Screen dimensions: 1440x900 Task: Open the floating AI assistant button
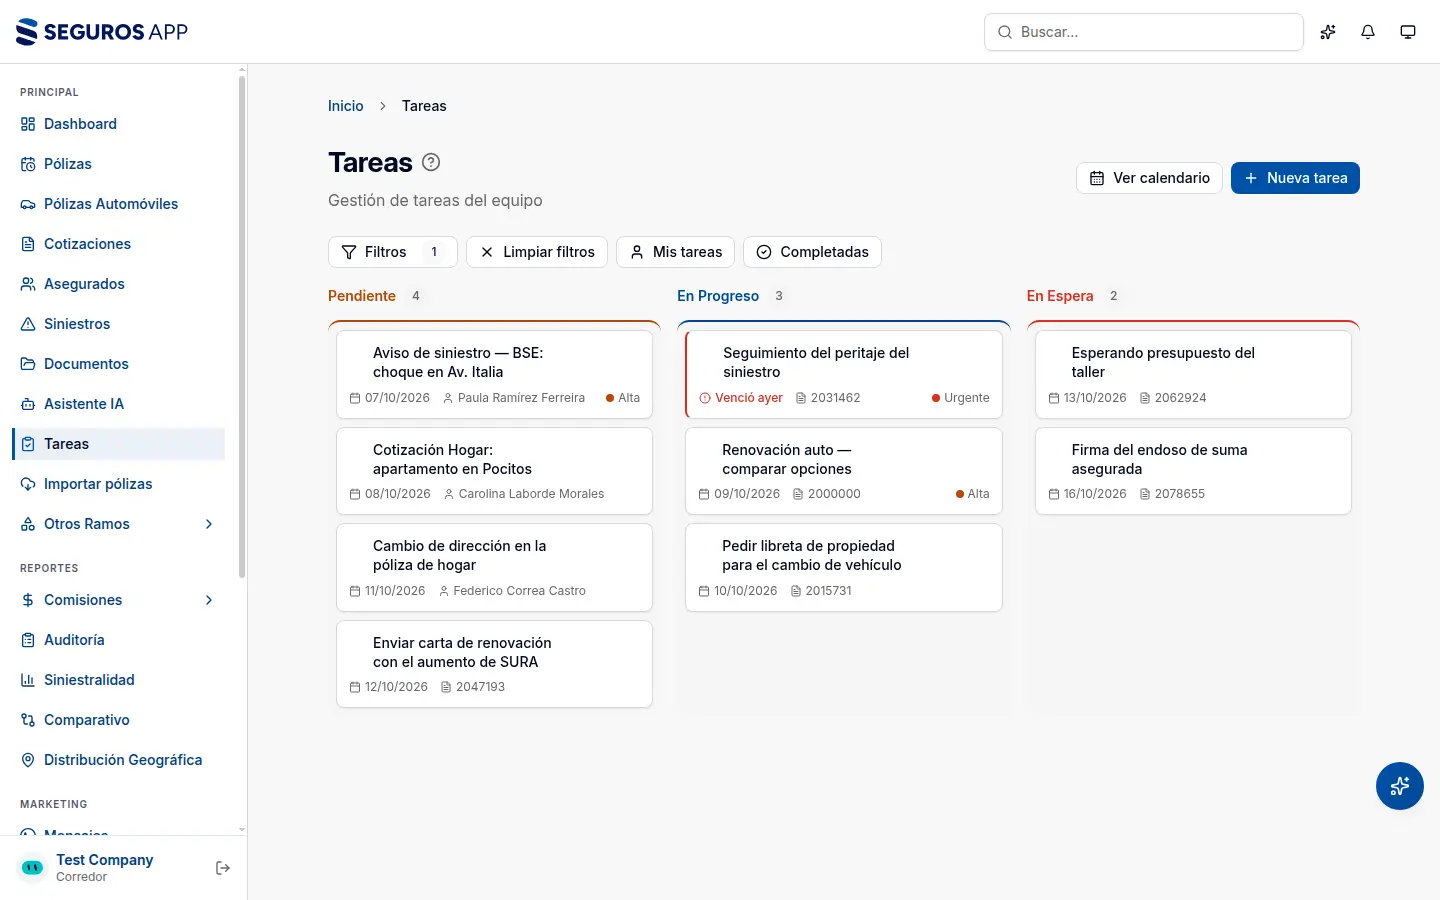pyautogui.click(x=1400, y=786)
